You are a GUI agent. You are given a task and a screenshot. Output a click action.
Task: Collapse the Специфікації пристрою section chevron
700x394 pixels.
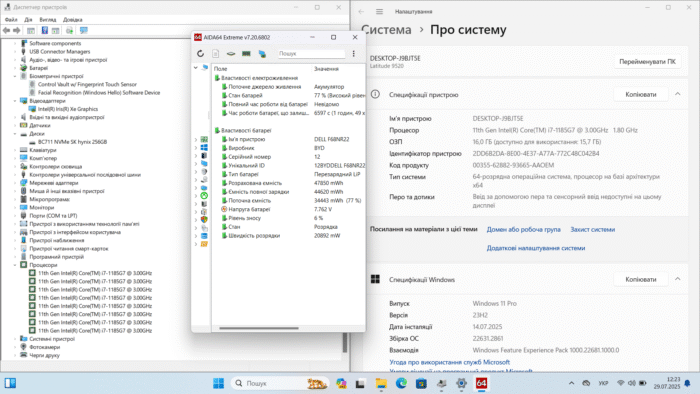coord(678,94)
